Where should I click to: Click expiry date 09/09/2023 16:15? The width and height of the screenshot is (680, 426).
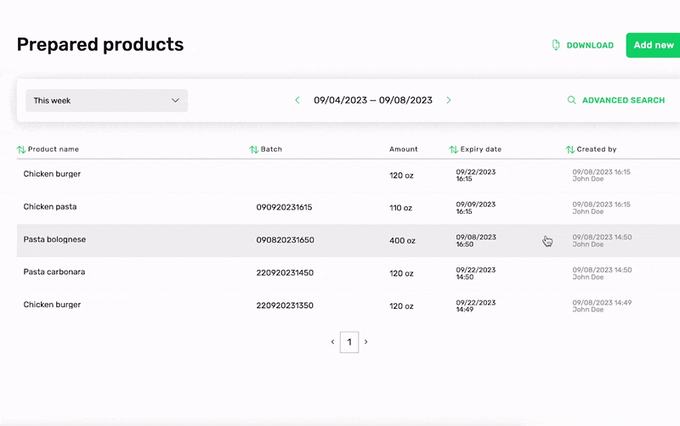(x=476, y=208)
